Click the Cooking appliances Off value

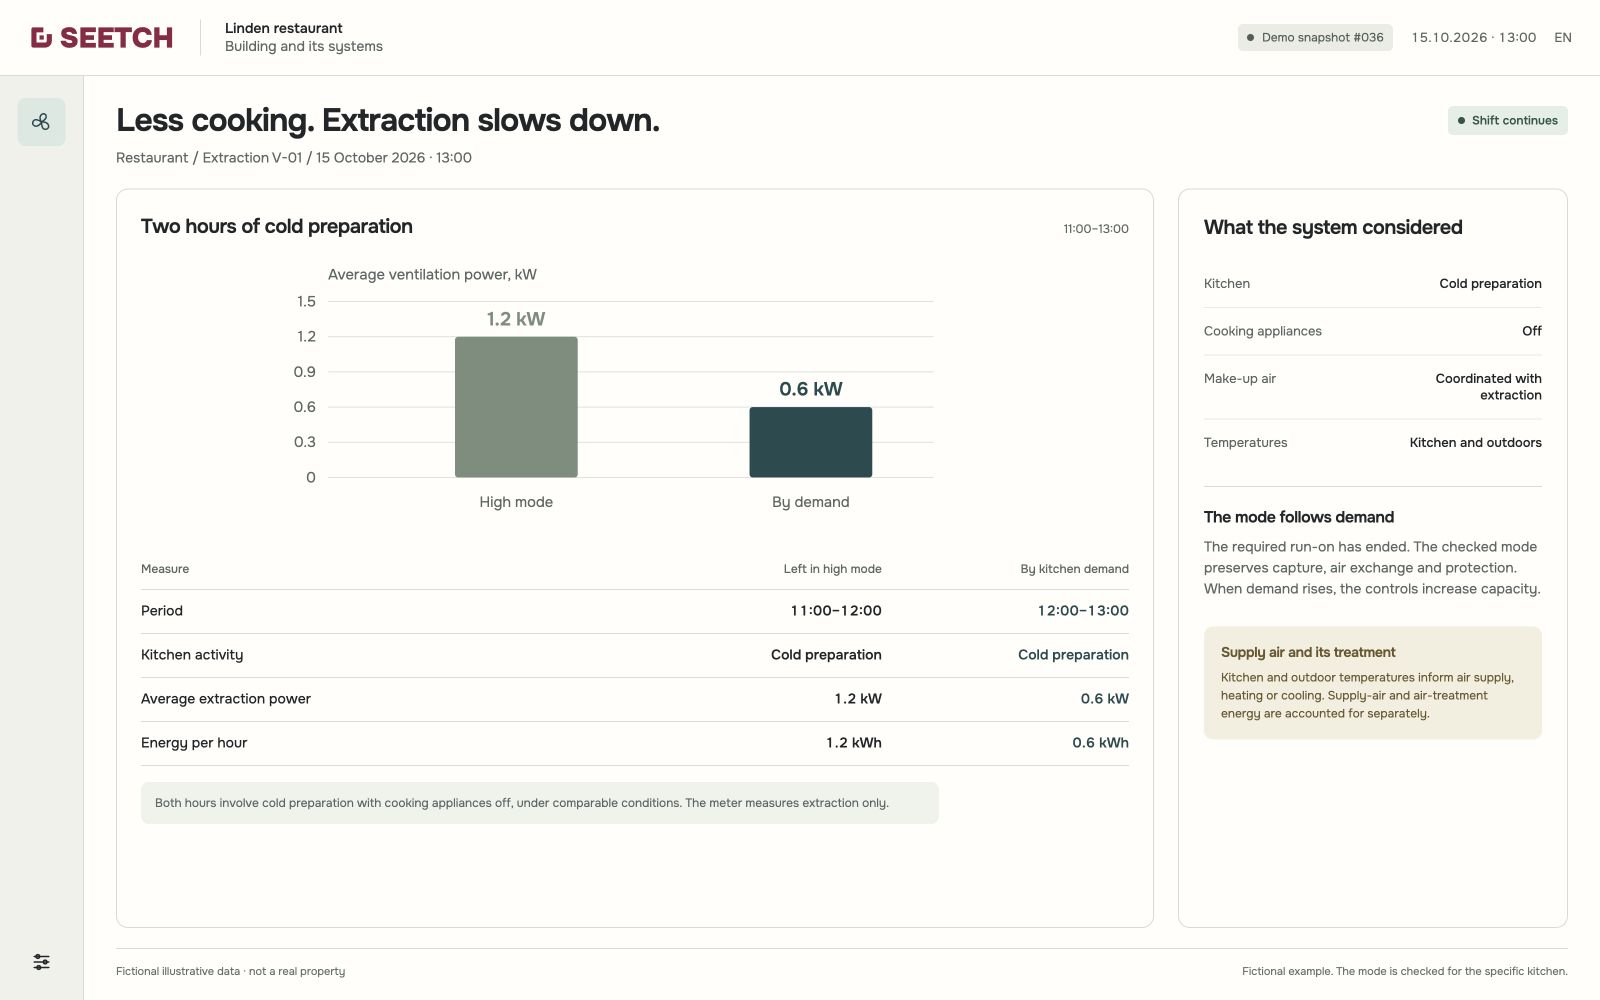(x=1532, y=331)
